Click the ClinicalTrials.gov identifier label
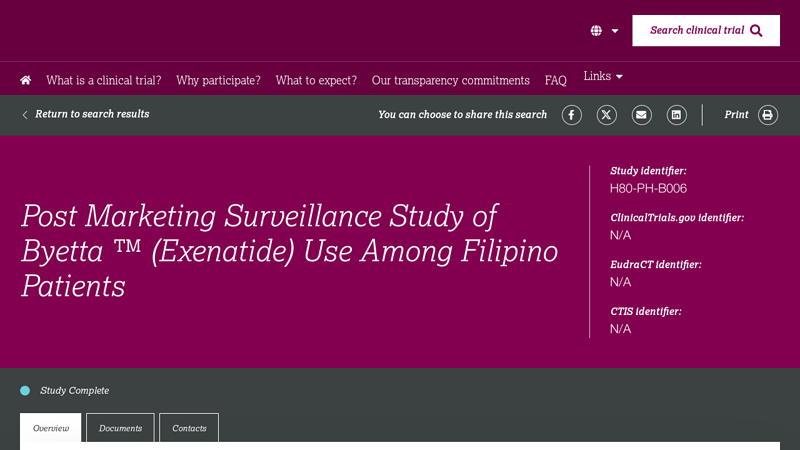This screenshot has height=450, width=800. (x=677, y=218)
